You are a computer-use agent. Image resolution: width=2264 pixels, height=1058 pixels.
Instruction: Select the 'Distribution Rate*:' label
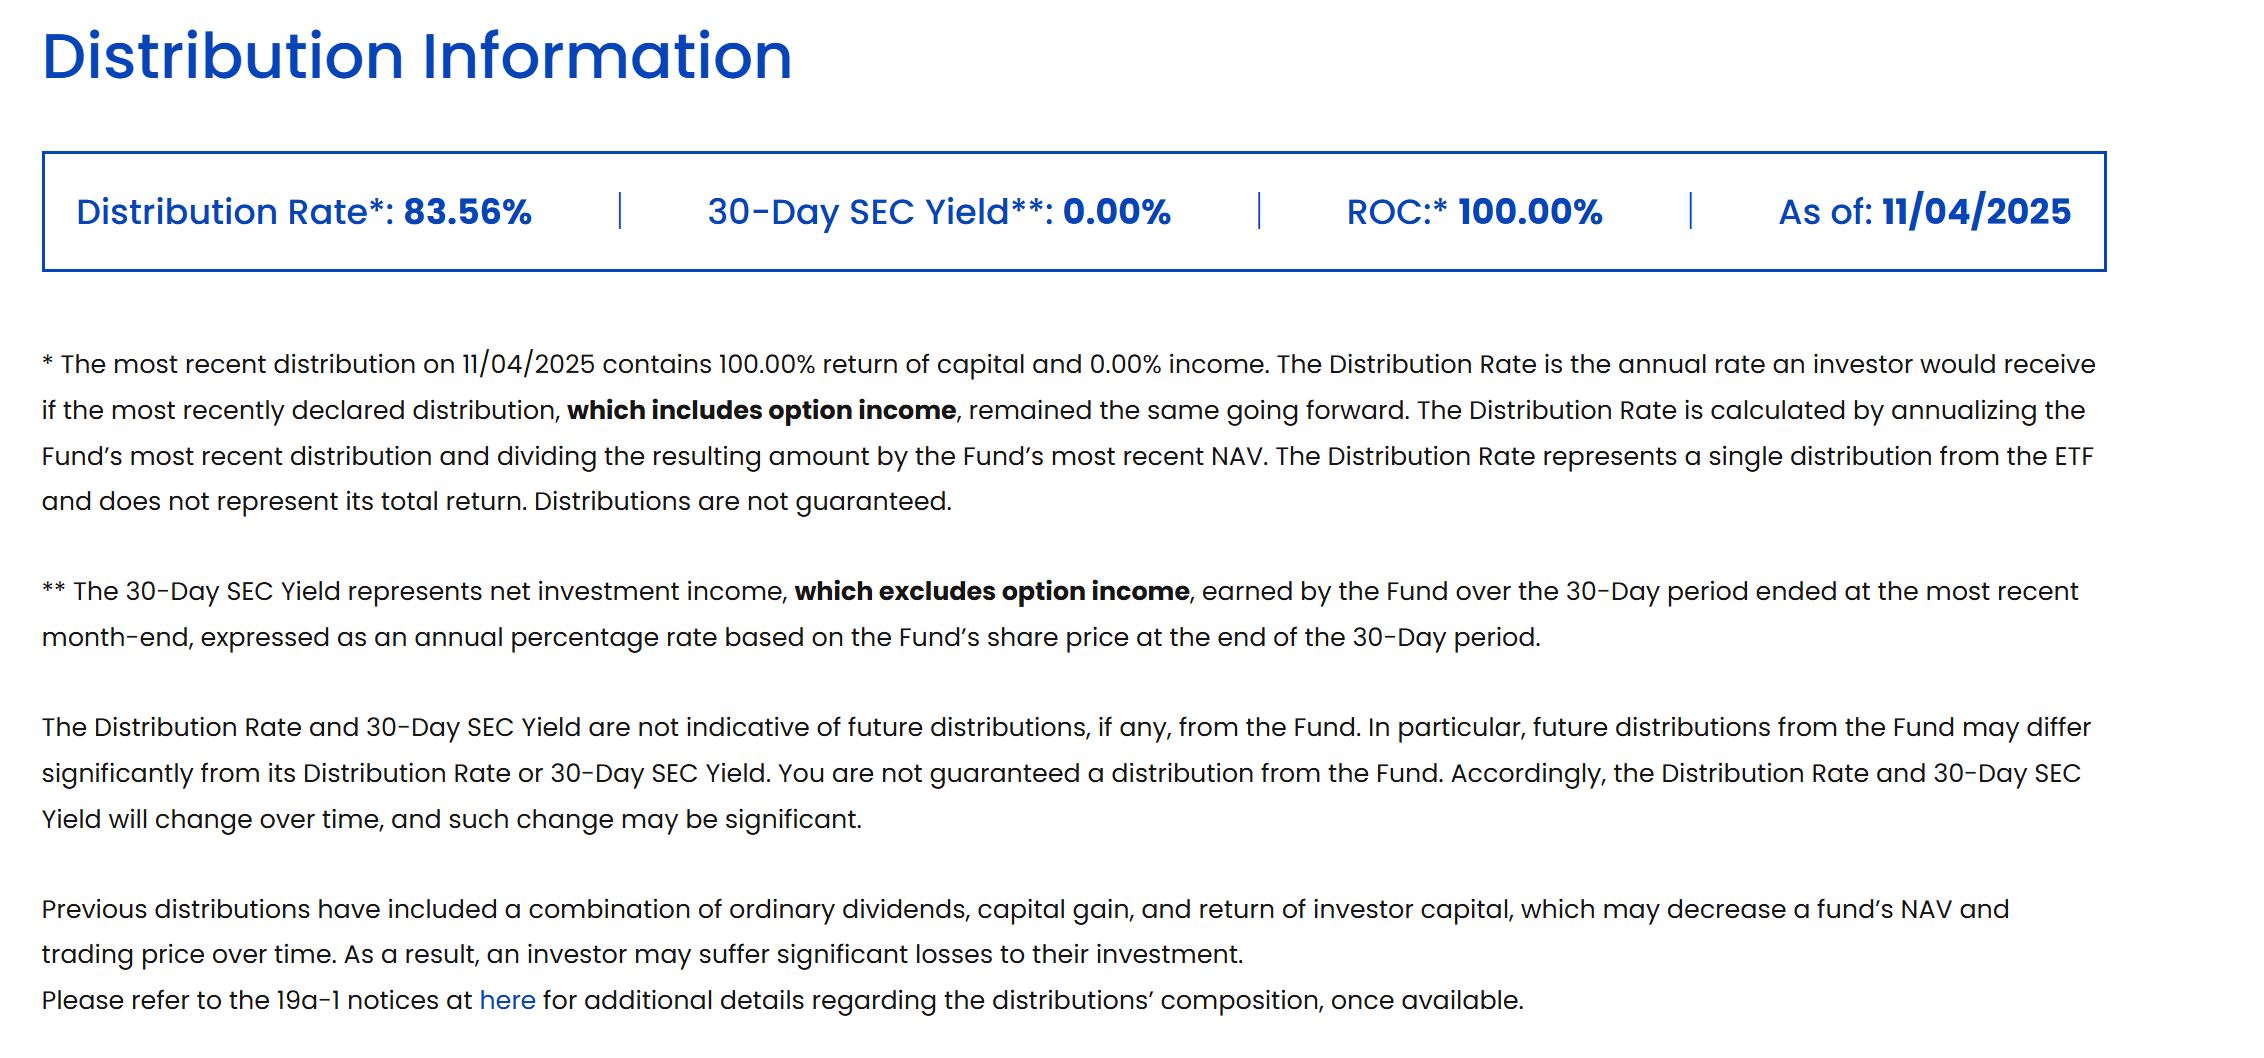[x=235, y=212]
